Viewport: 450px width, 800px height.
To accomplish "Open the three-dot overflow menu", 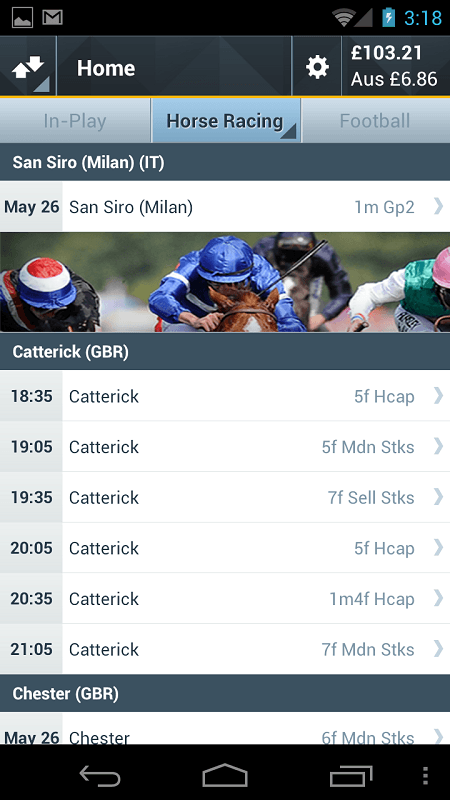I will click(x=426, y=776).
